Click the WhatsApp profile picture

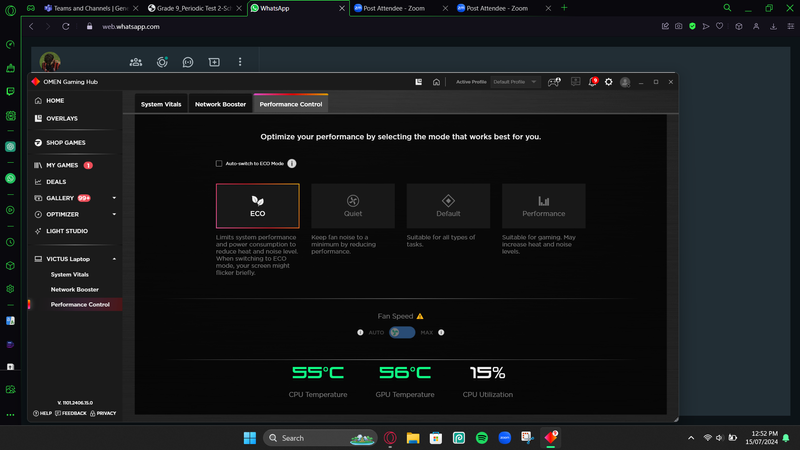[x=50, y=62]
